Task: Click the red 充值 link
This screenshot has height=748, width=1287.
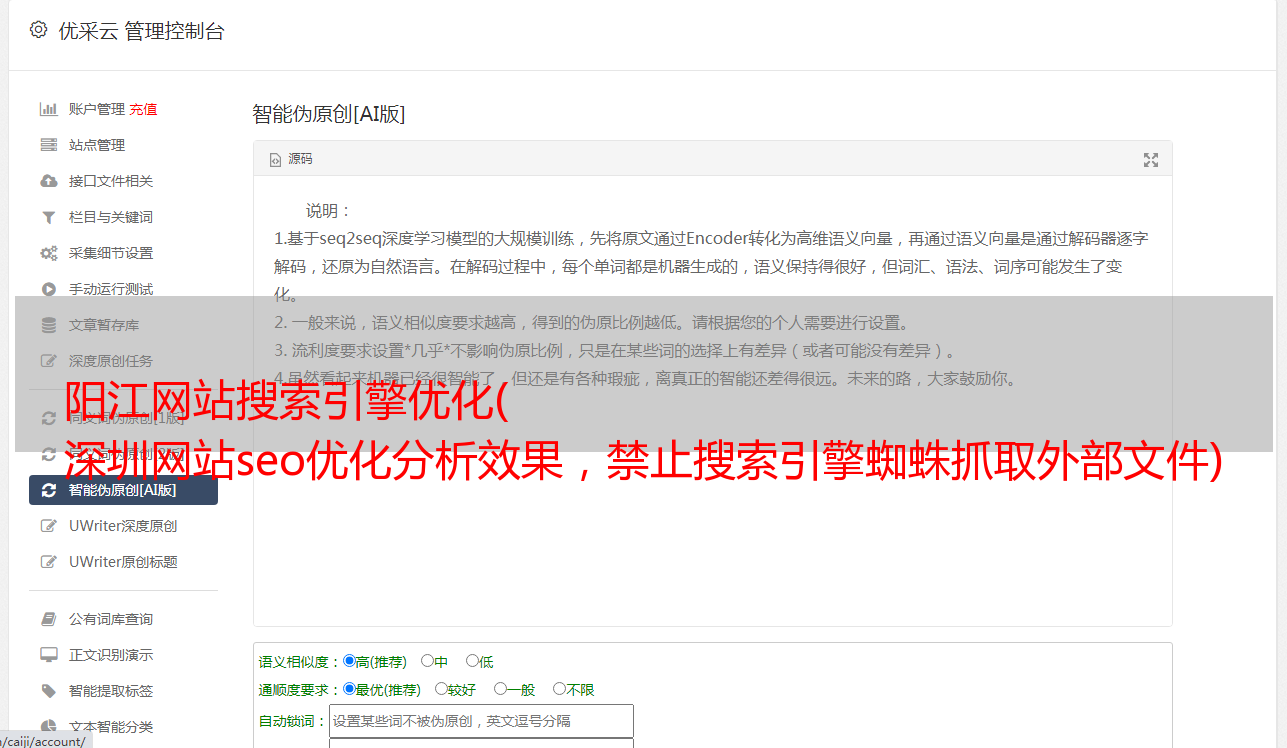Action: point(143,109)
